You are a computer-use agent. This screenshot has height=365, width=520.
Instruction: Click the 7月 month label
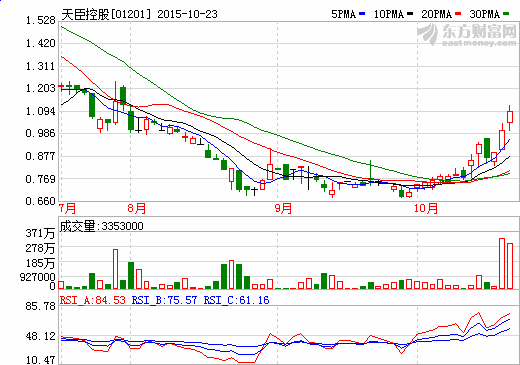[68, 209]
